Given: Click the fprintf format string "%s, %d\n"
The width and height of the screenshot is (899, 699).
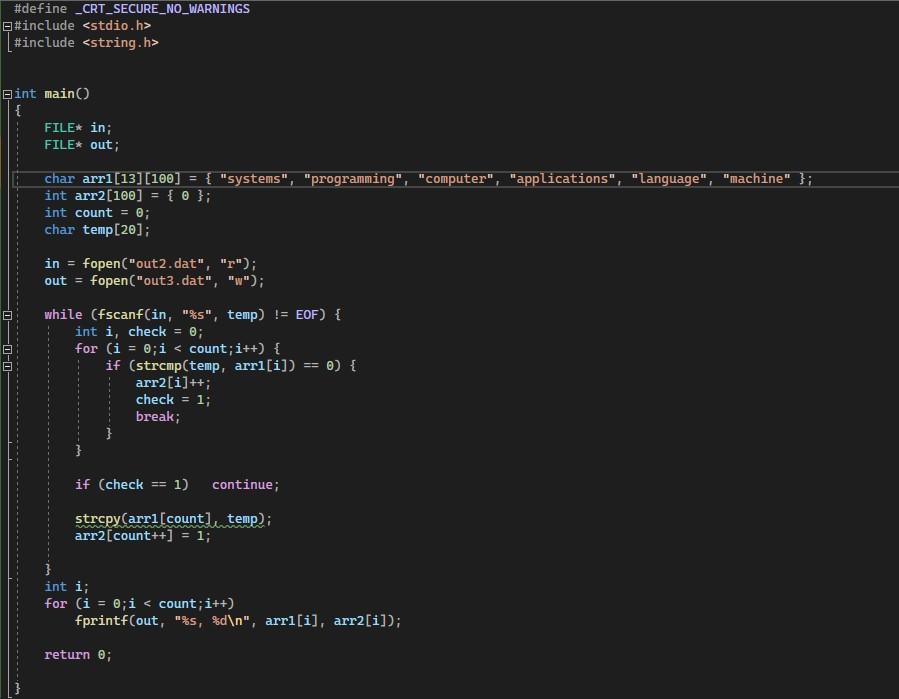Looking at the screenshot, I should coord(210,620).
